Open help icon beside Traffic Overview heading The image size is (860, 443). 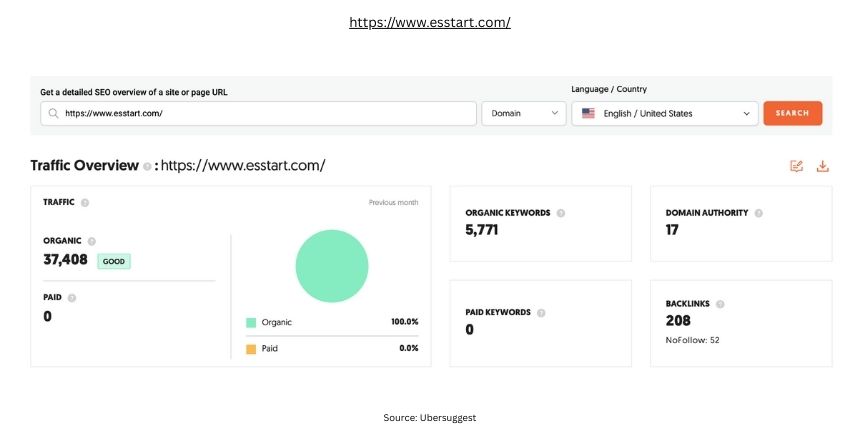point(147,166)
